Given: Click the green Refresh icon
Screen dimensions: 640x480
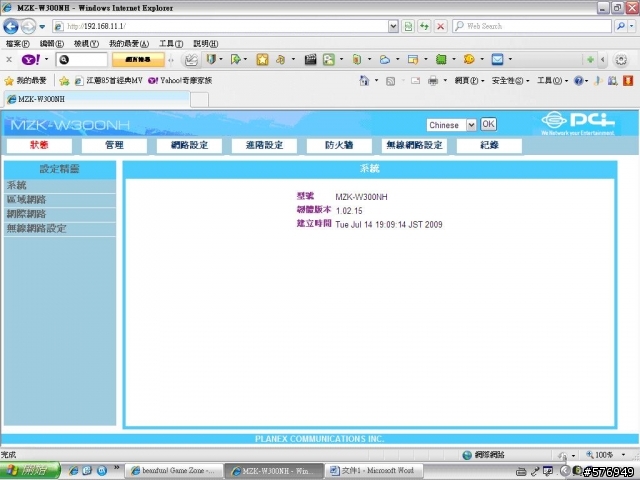Looking at the screenshot, I should [424, 27].
